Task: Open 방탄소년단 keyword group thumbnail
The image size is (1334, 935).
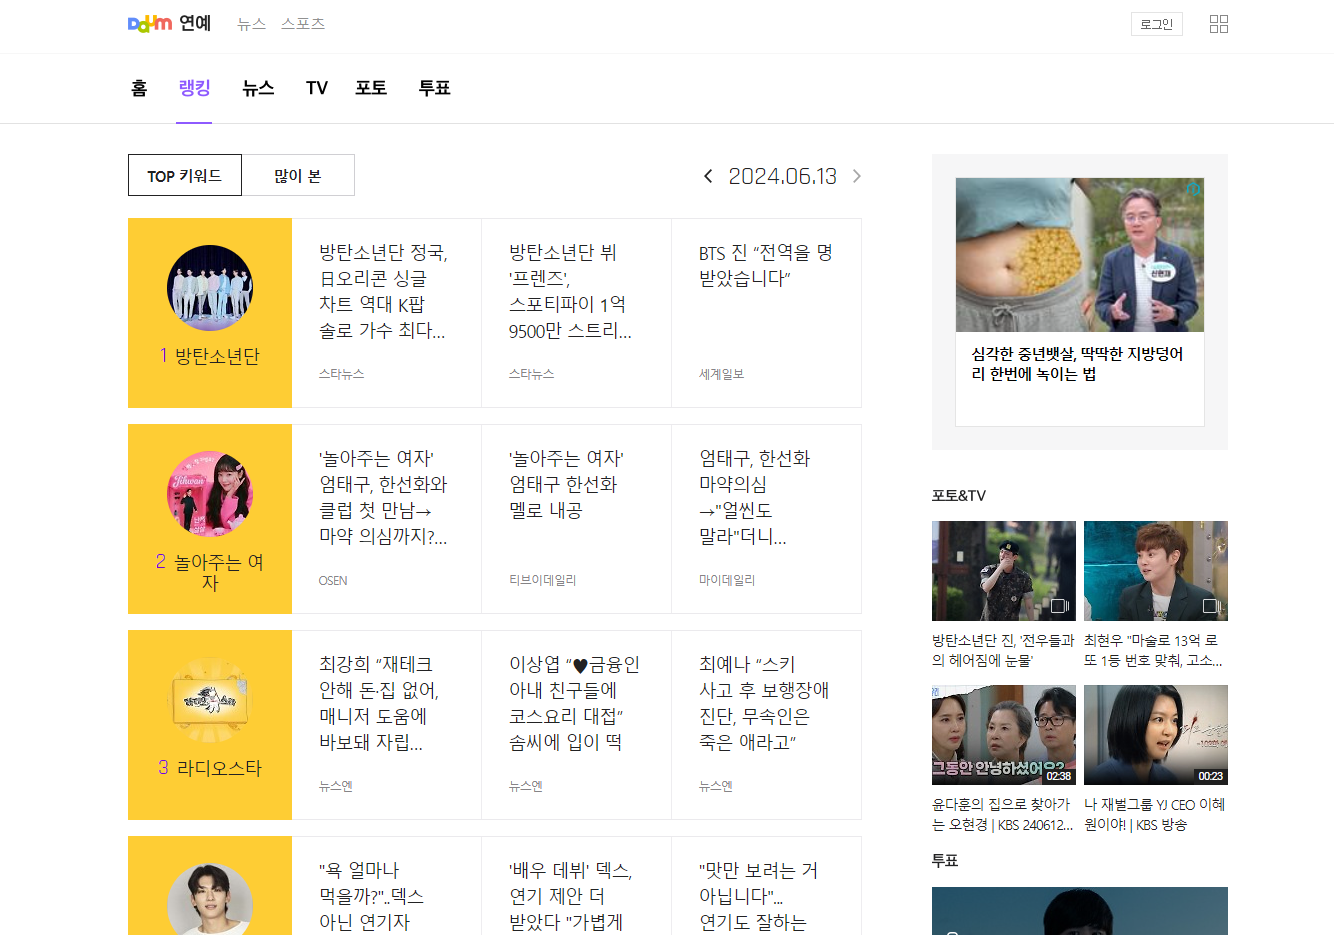Action: click(x=210, y=288)
